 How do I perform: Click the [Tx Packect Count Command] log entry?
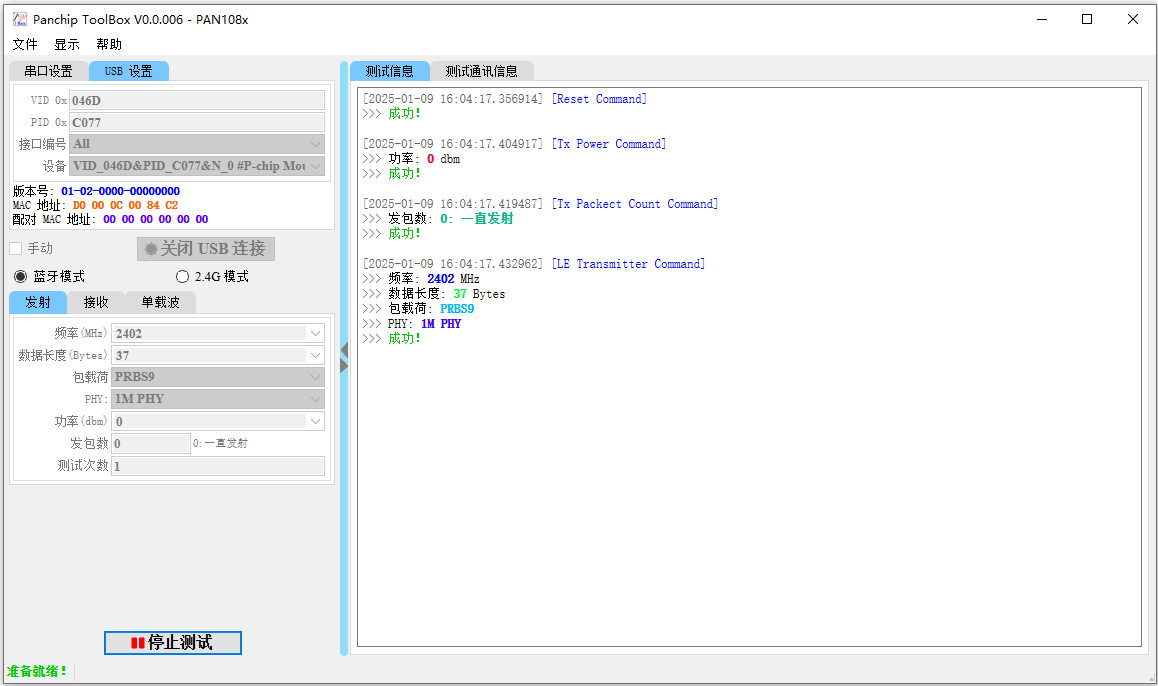(634, 204)
